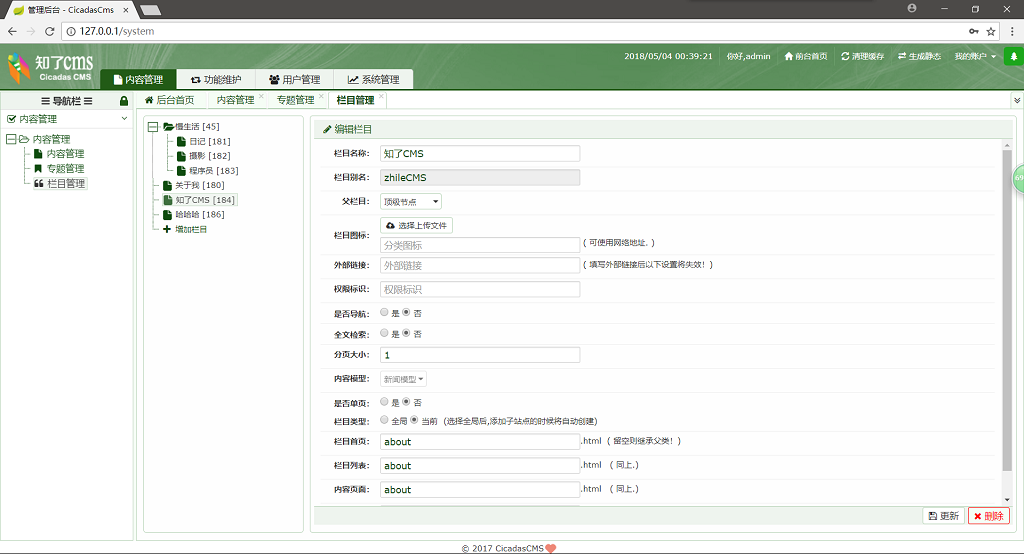This screenshot has width=1024, height=554.
Task: Open the 我的账户 dropdown menu
Action: tap(975, 56)
